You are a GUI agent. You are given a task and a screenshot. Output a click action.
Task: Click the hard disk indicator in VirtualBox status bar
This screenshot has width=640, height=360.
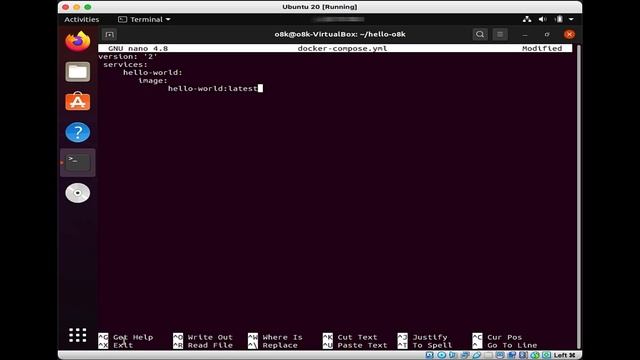coord(429,355)
